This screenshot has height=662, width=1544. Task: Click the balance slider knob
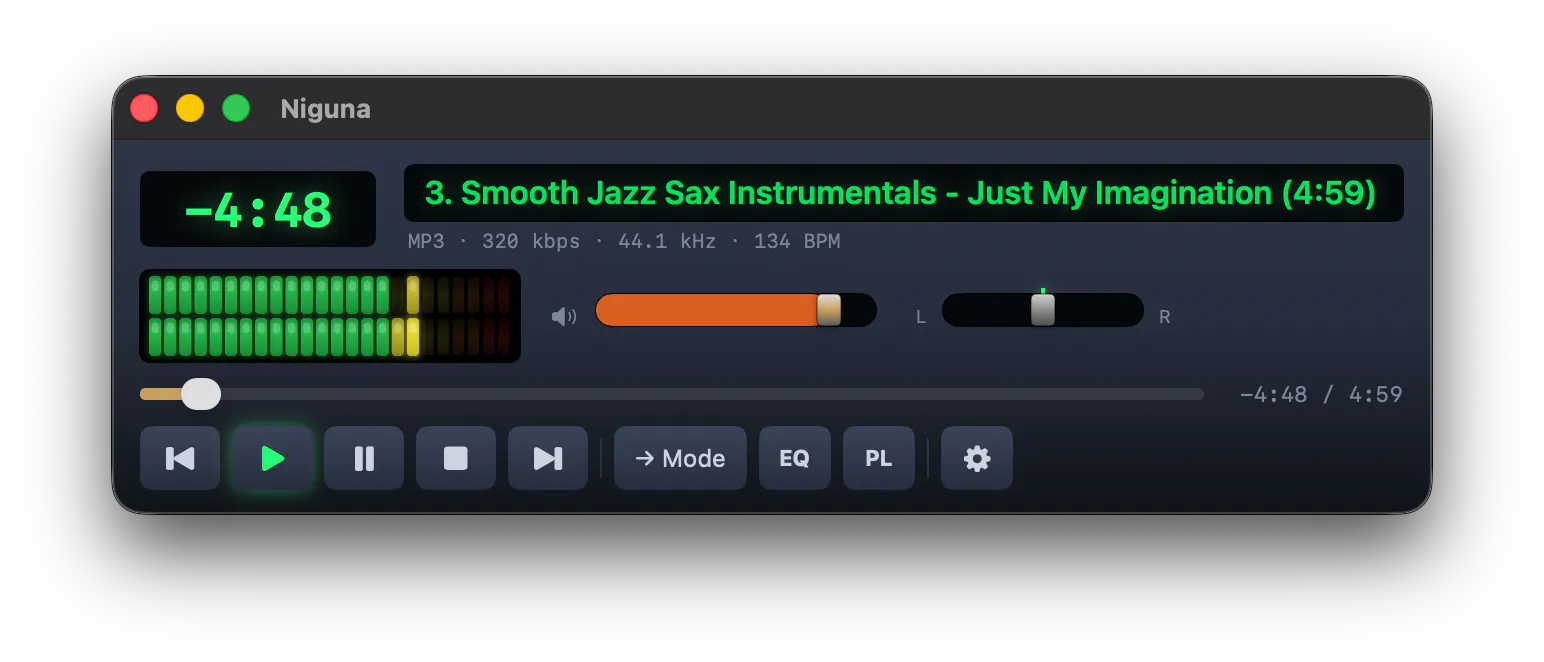click(1043, 310)
